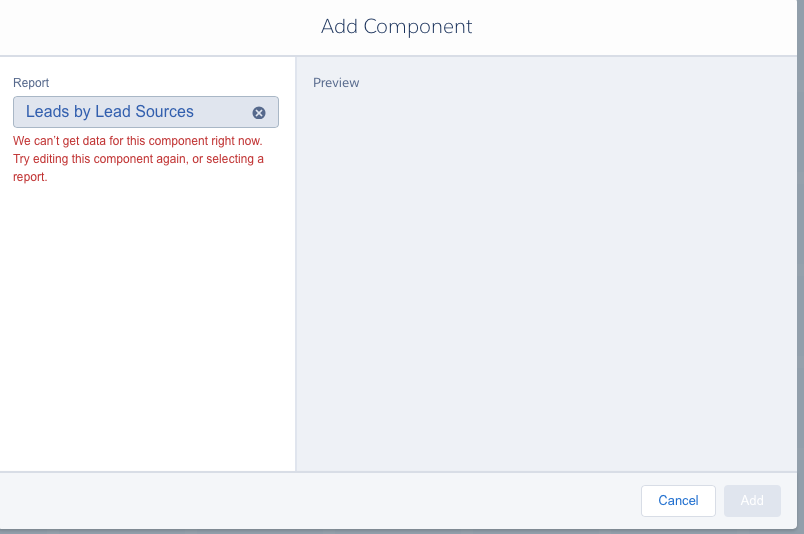Click the word 'Leads' in the report field

[47, 112]
